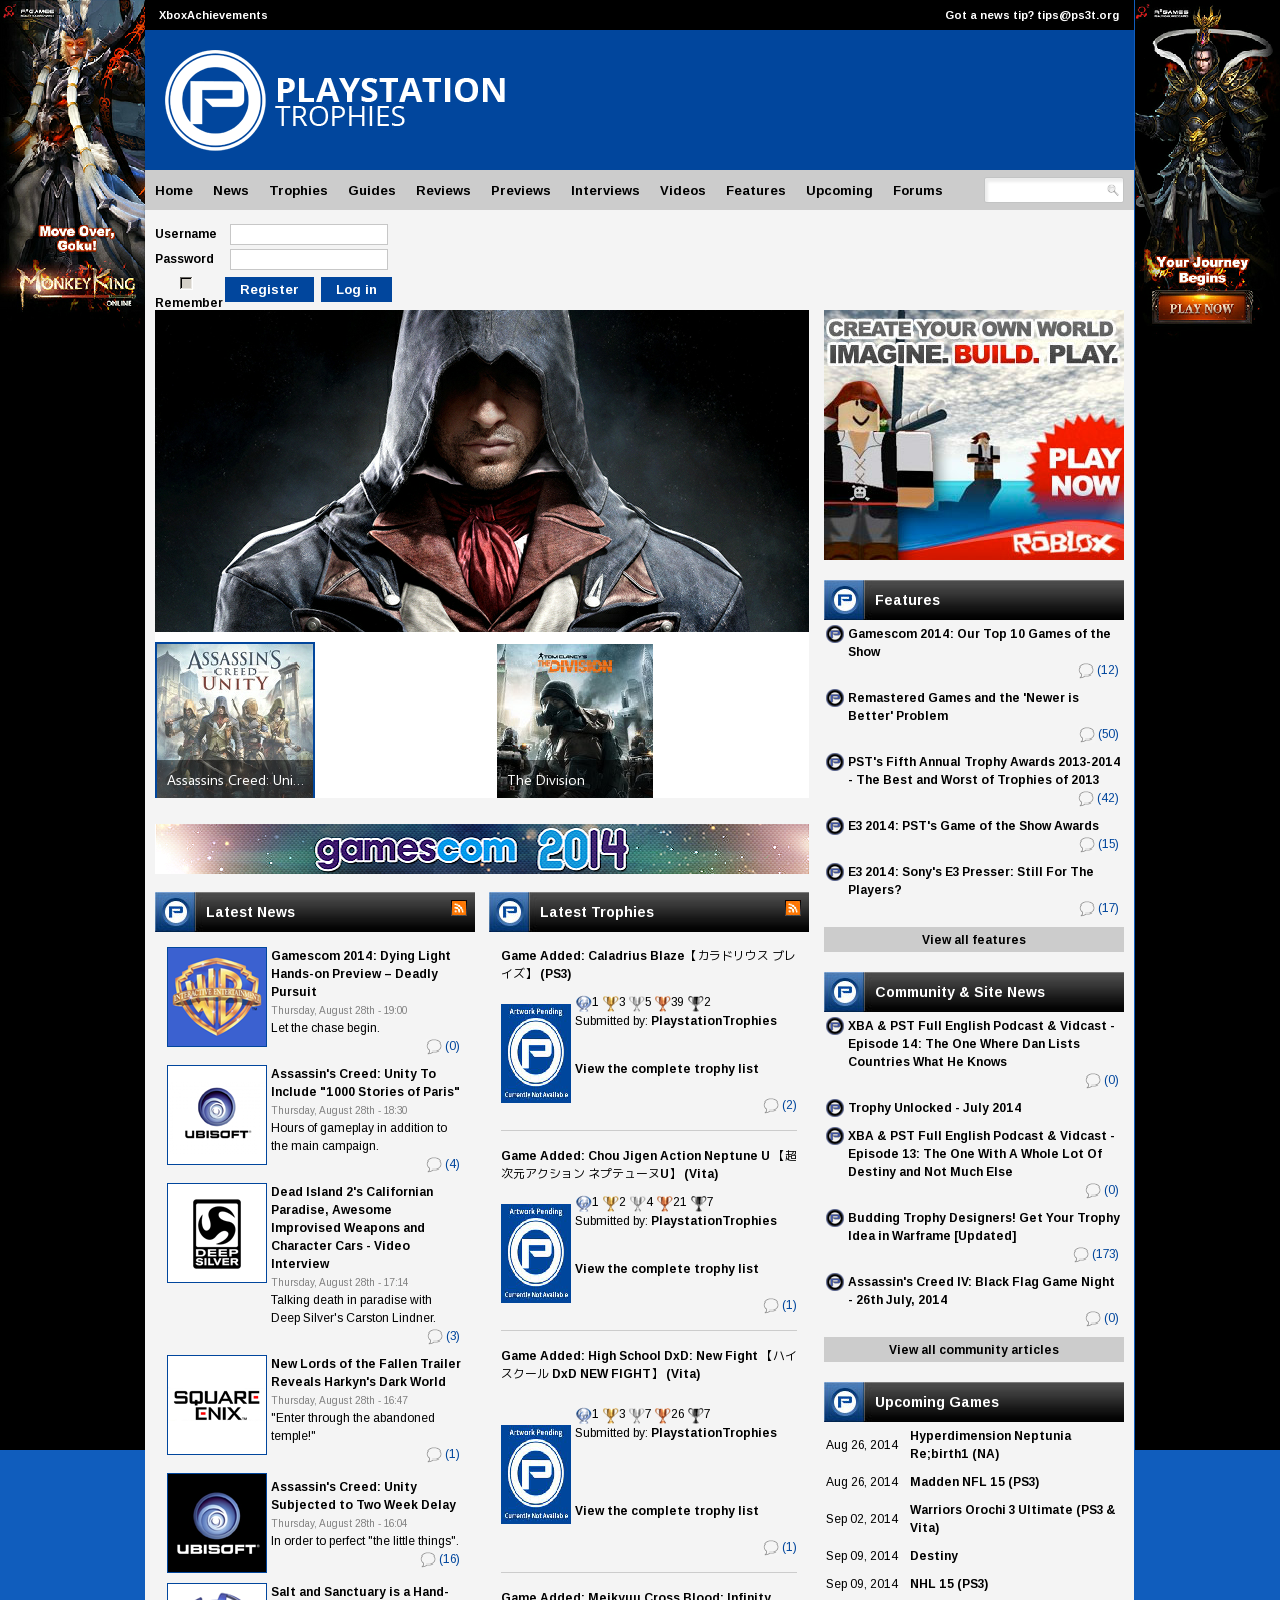
Task: Click the Warner Bros logo thumbnail
Action: click(x=217, y=997)
